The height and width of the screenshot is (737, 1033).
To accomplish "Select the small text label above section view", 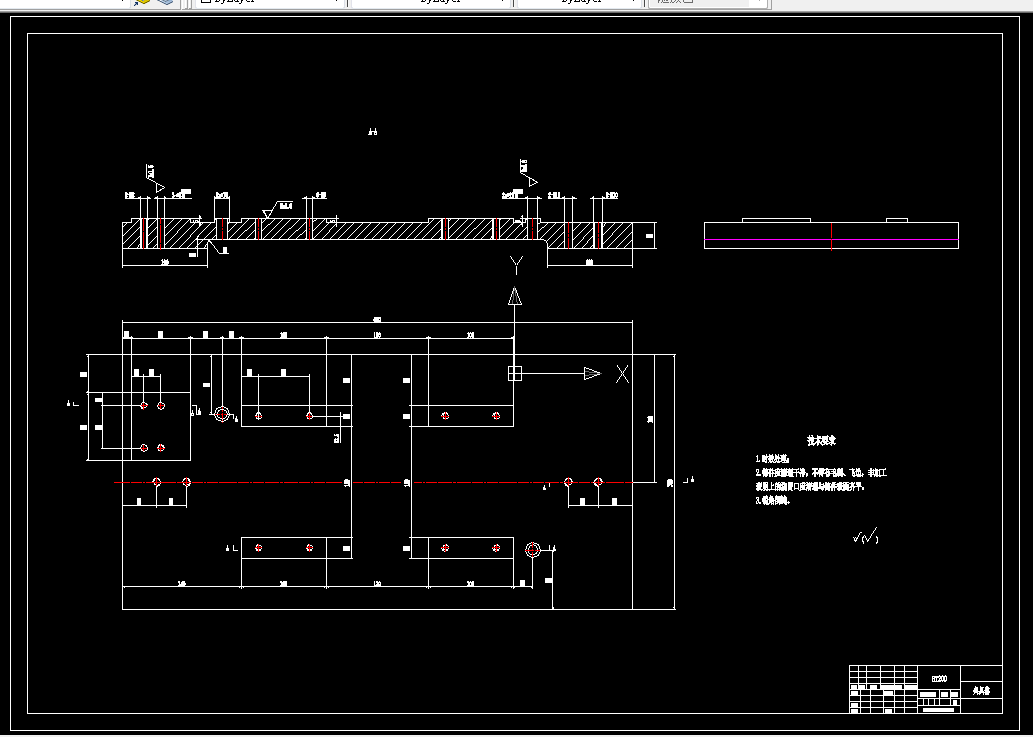I will [373, 132].
